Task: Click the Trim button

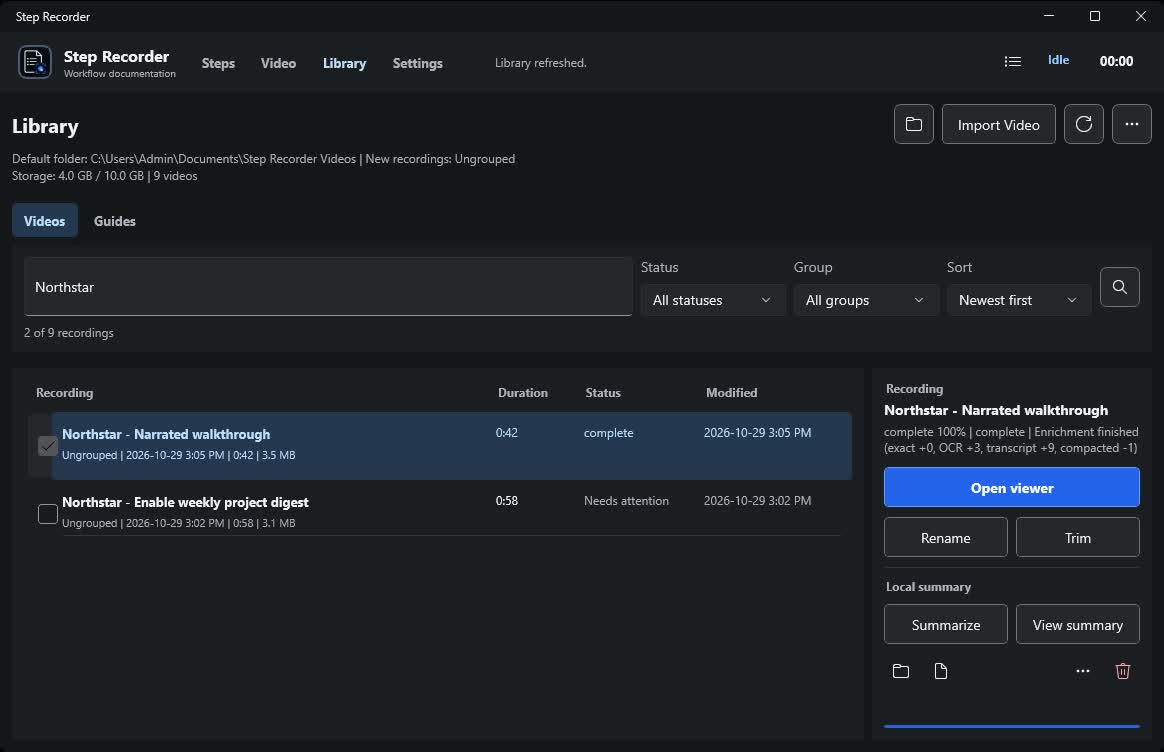Action: [x=1077, y=537]
